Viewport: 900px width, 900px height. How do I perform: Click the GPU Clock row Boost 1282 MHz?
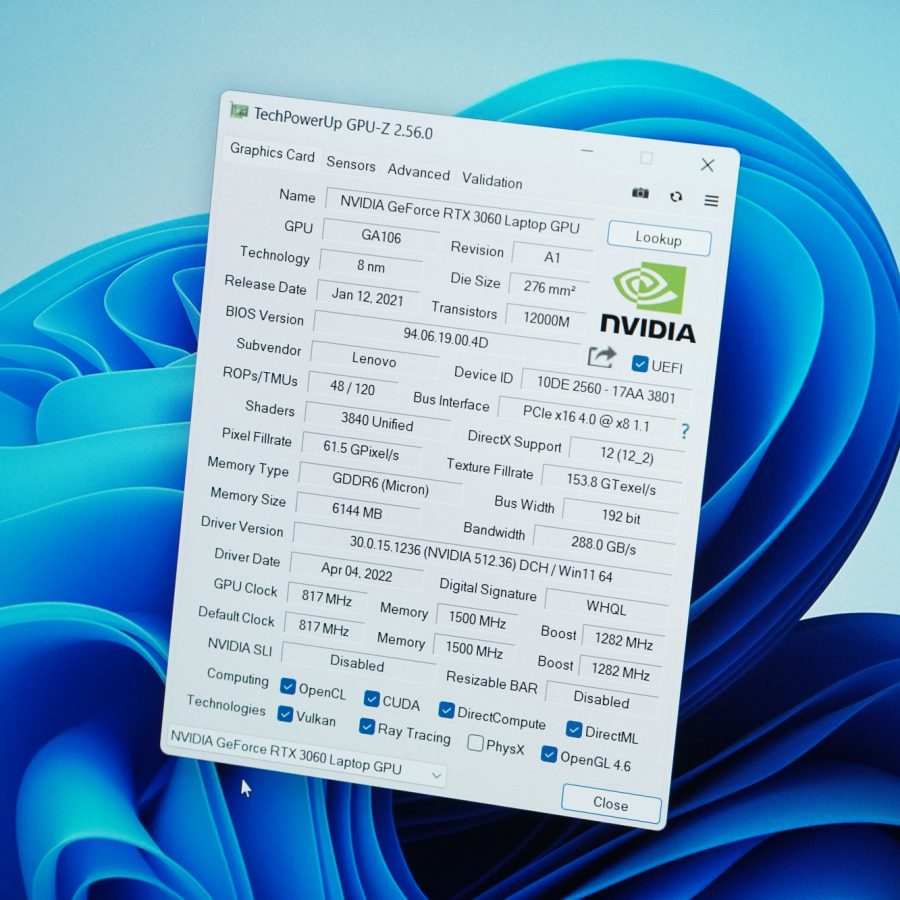point(623,640)
